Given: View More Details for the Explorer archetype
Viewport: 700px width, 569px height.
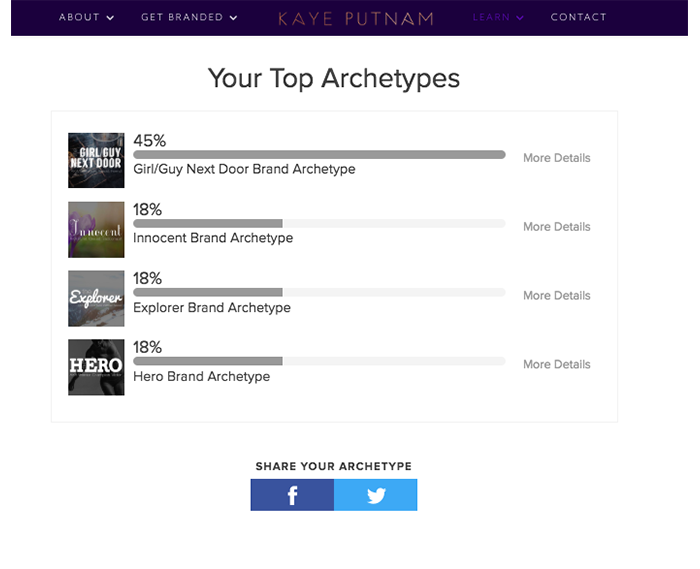Looking at the screenshot, I should point(557,295).
